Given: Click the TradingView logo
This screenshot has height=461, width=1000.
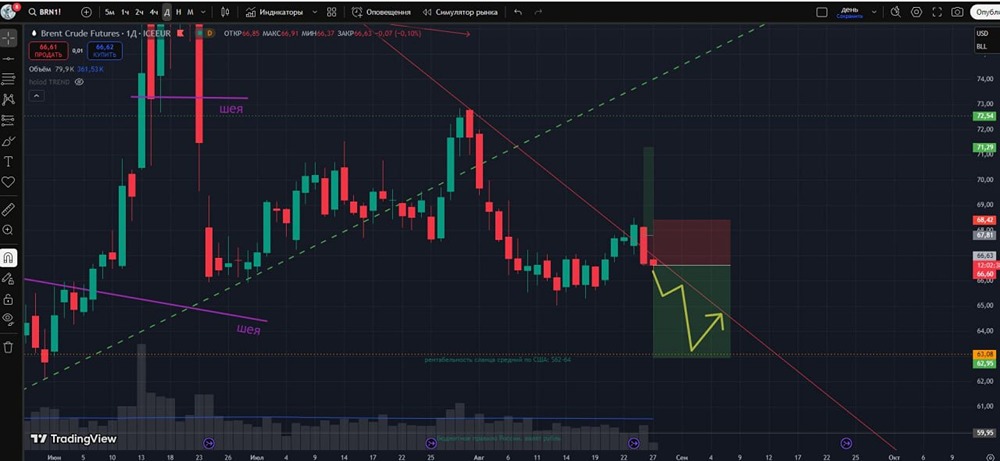Looking at the screenshot, I should coord(74,439).
